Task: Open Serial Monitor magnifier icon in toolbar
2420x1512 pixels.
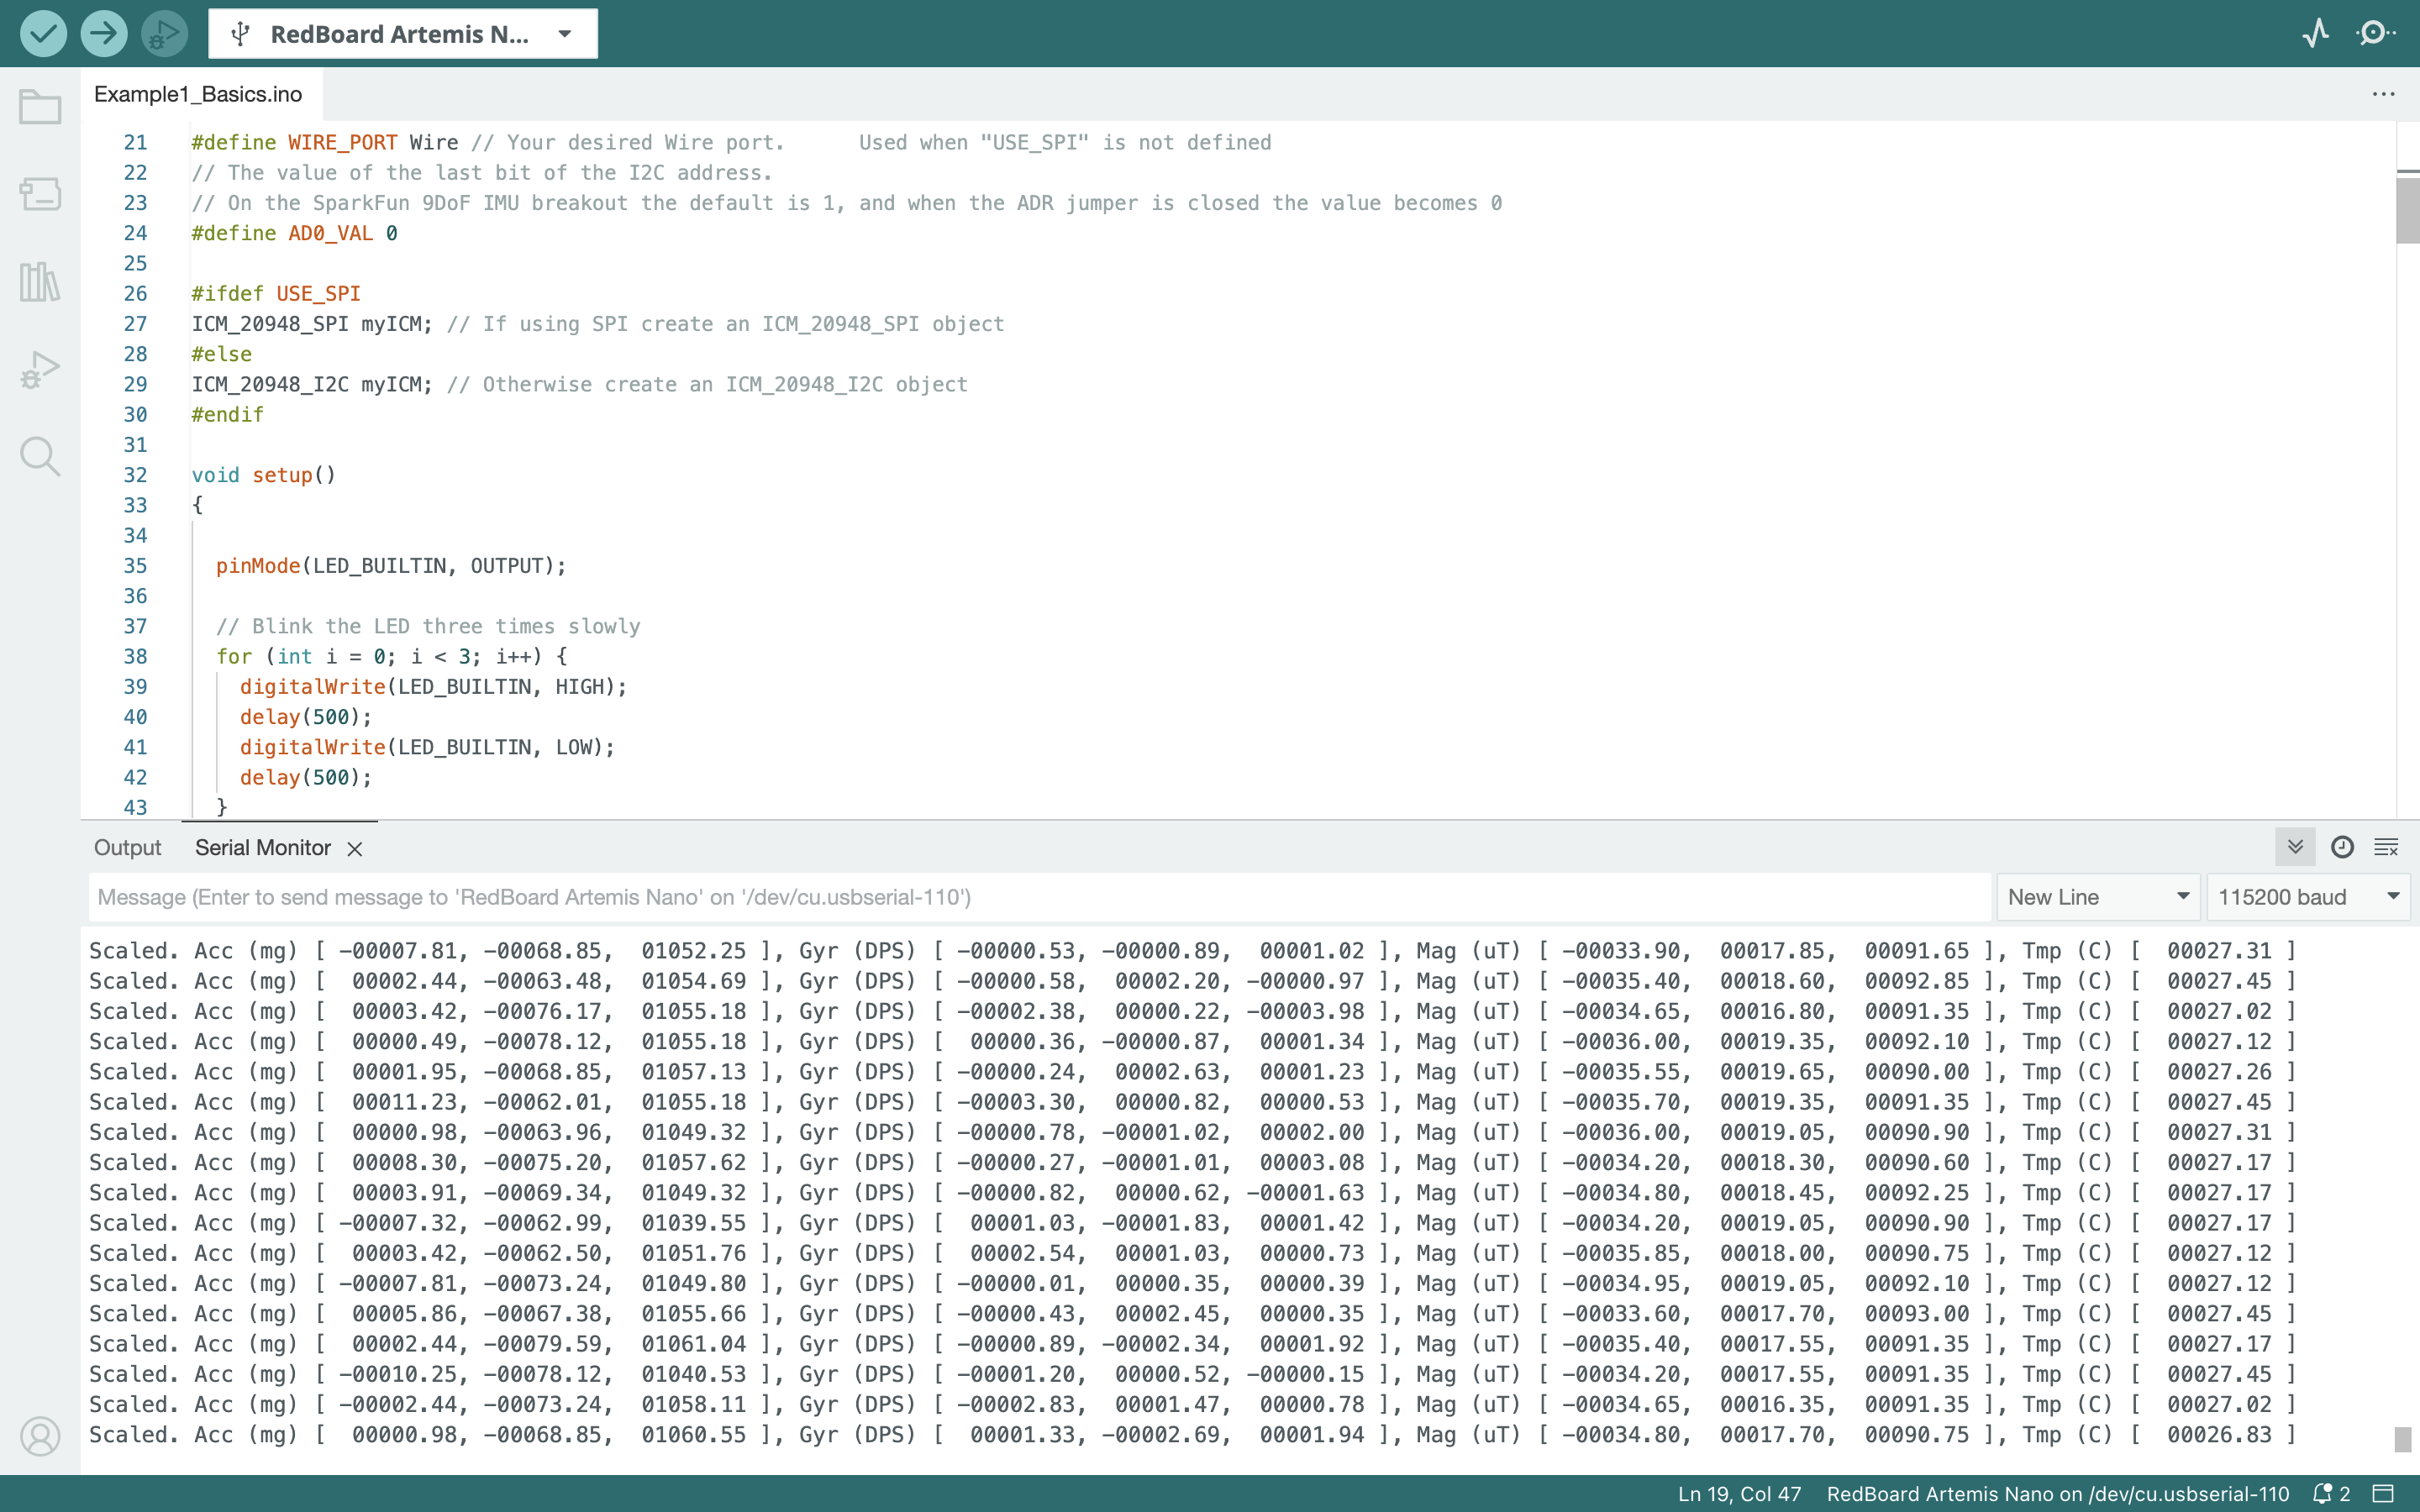Action: coord(2375,34)
